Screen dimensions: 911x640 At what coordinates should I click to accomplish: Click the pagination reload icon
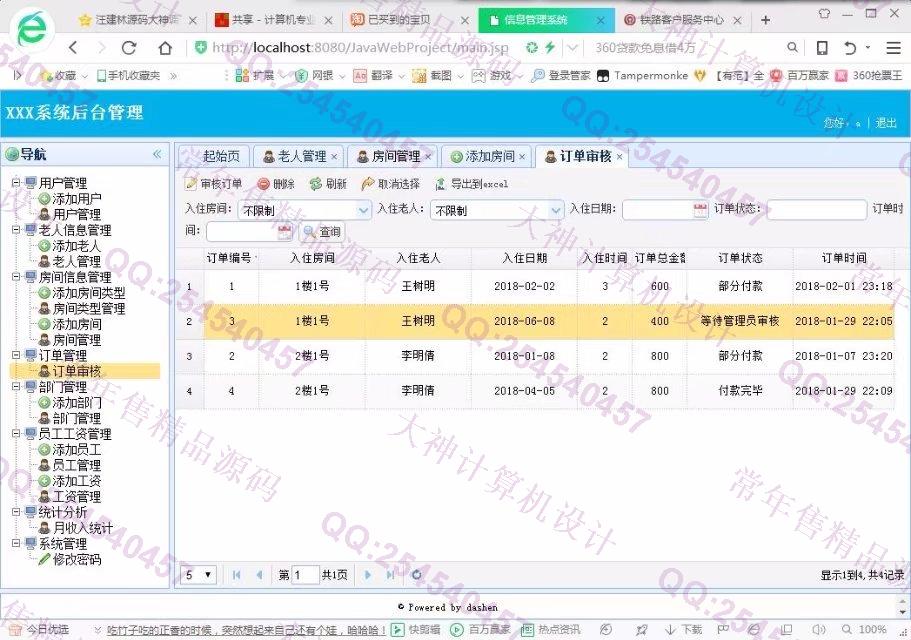click(416, 575)
